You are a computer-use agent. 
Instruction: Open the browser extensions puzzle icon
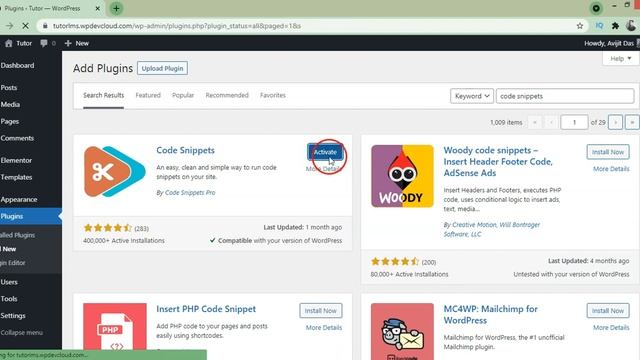[615, 26]
